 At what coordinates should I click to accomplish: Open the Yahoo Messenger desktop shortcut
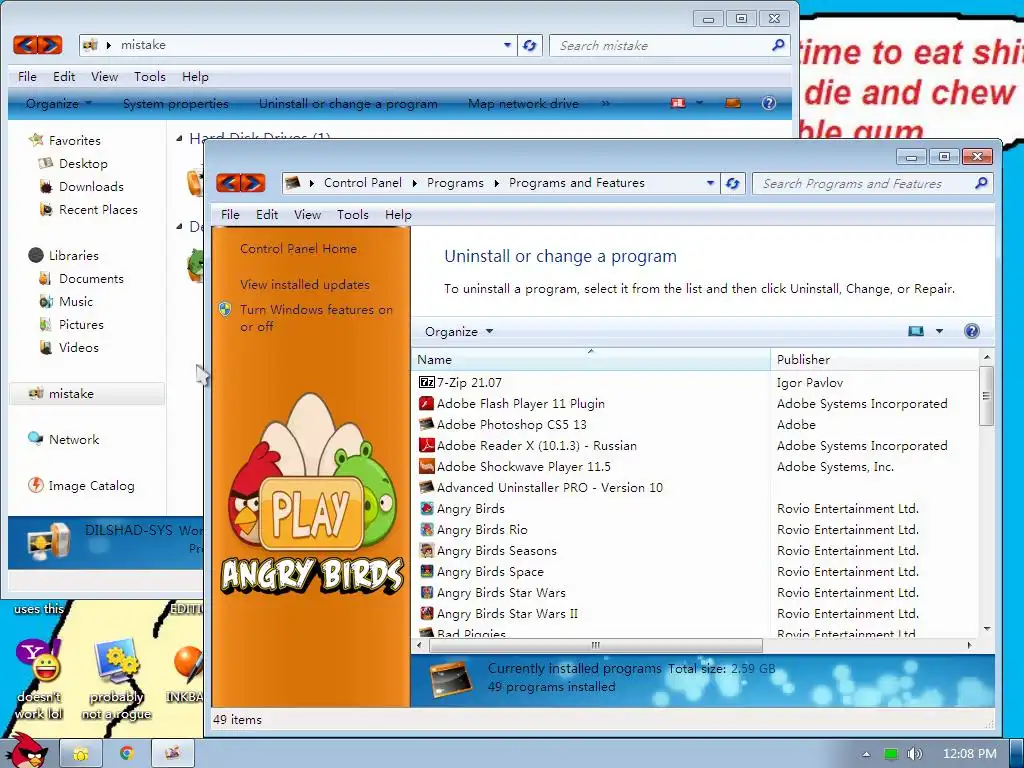[39, 661]
